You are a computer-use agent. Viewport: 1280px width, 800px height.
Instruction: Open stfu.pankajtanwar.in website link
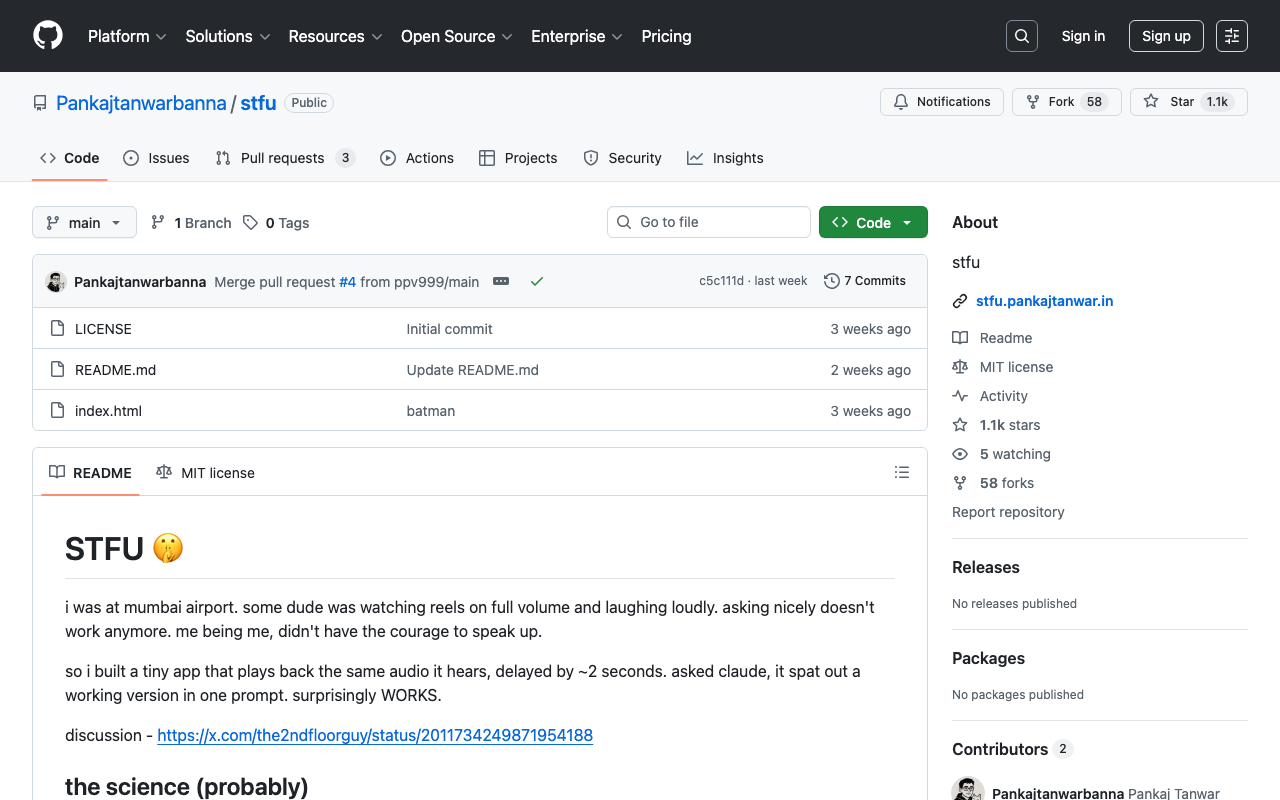pos(1044,301)
